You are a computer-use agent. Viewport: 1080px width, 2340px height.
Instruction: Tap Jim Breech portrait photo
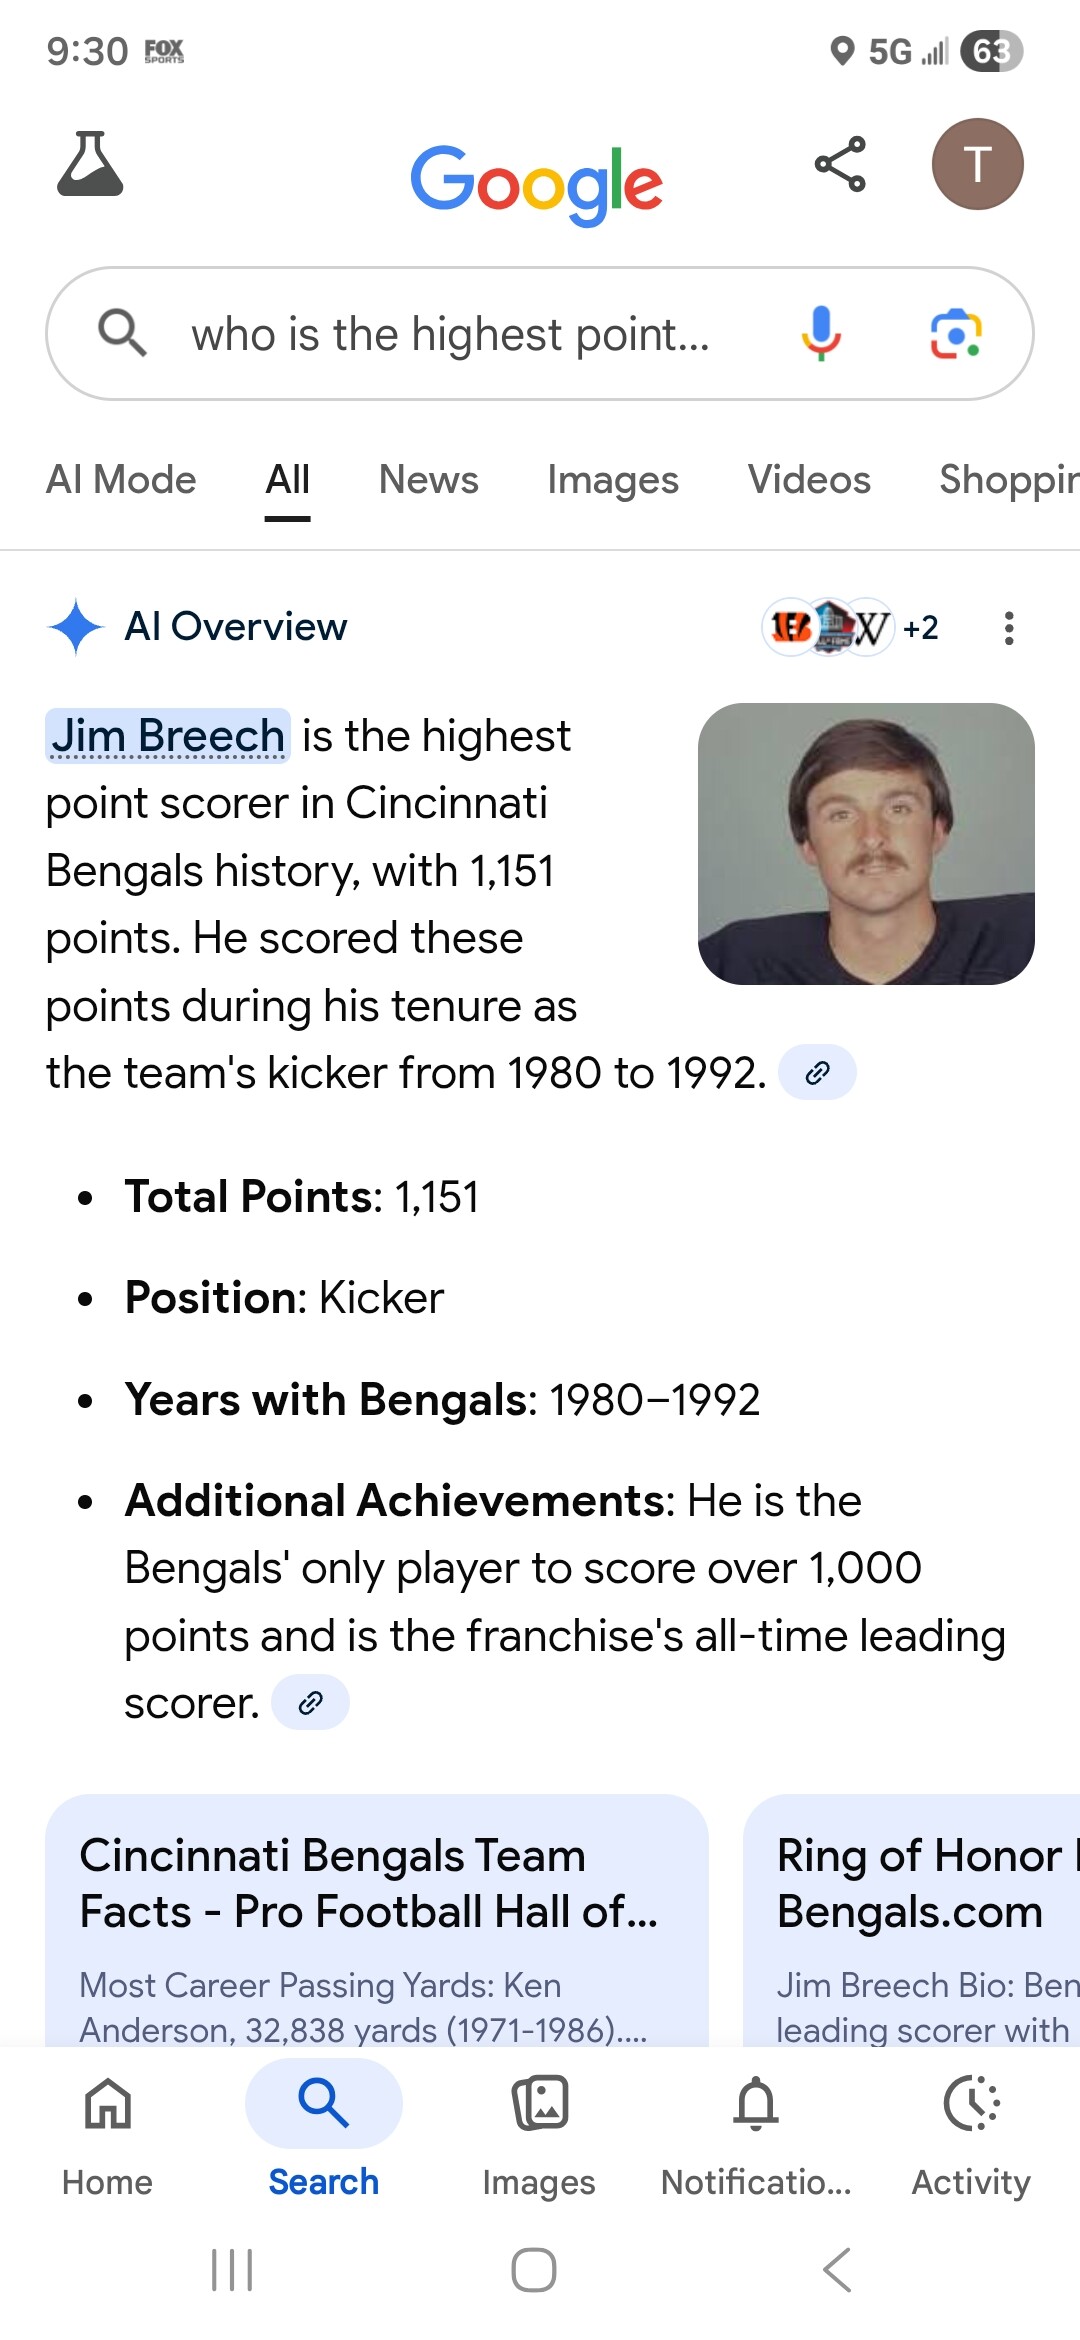point(866,844)
